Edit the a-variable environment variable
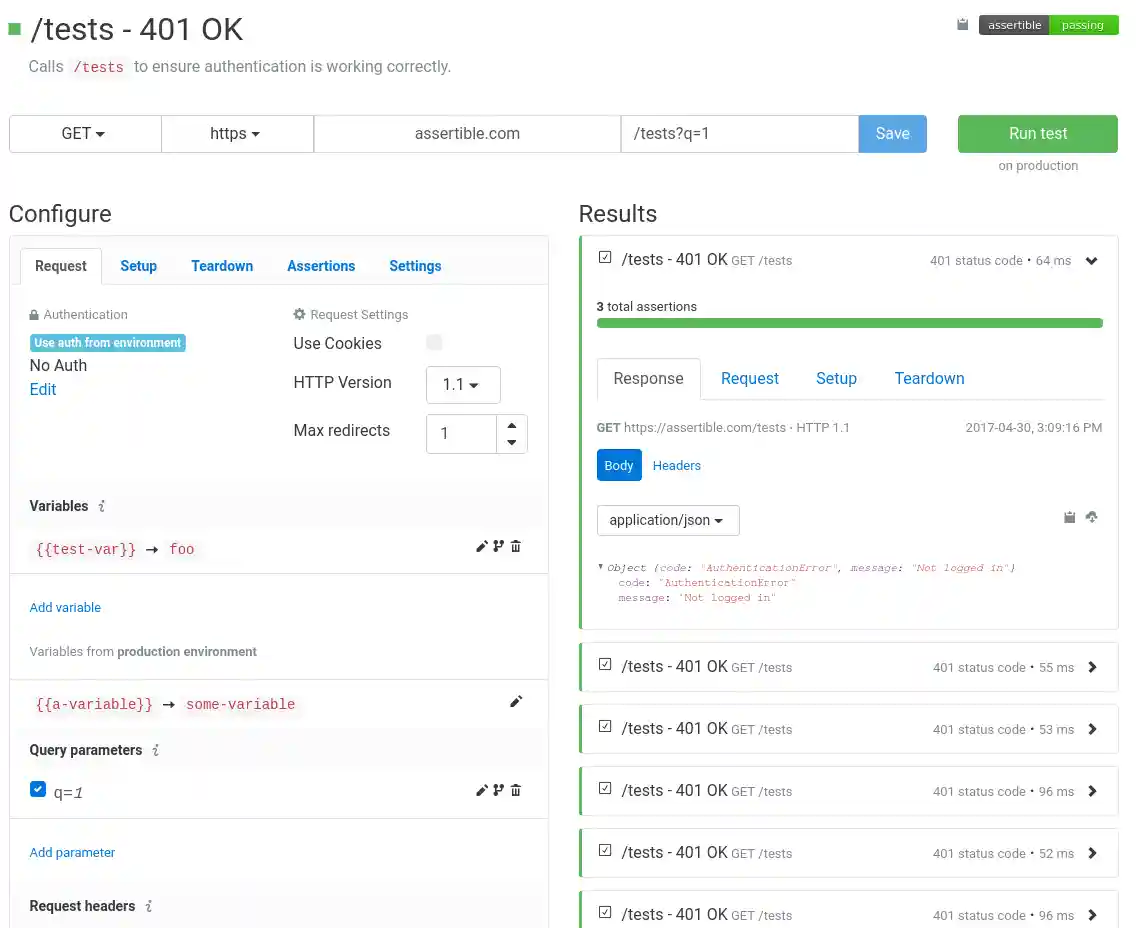The width and height of the screenshot is (1136, 928). [516, 701]
